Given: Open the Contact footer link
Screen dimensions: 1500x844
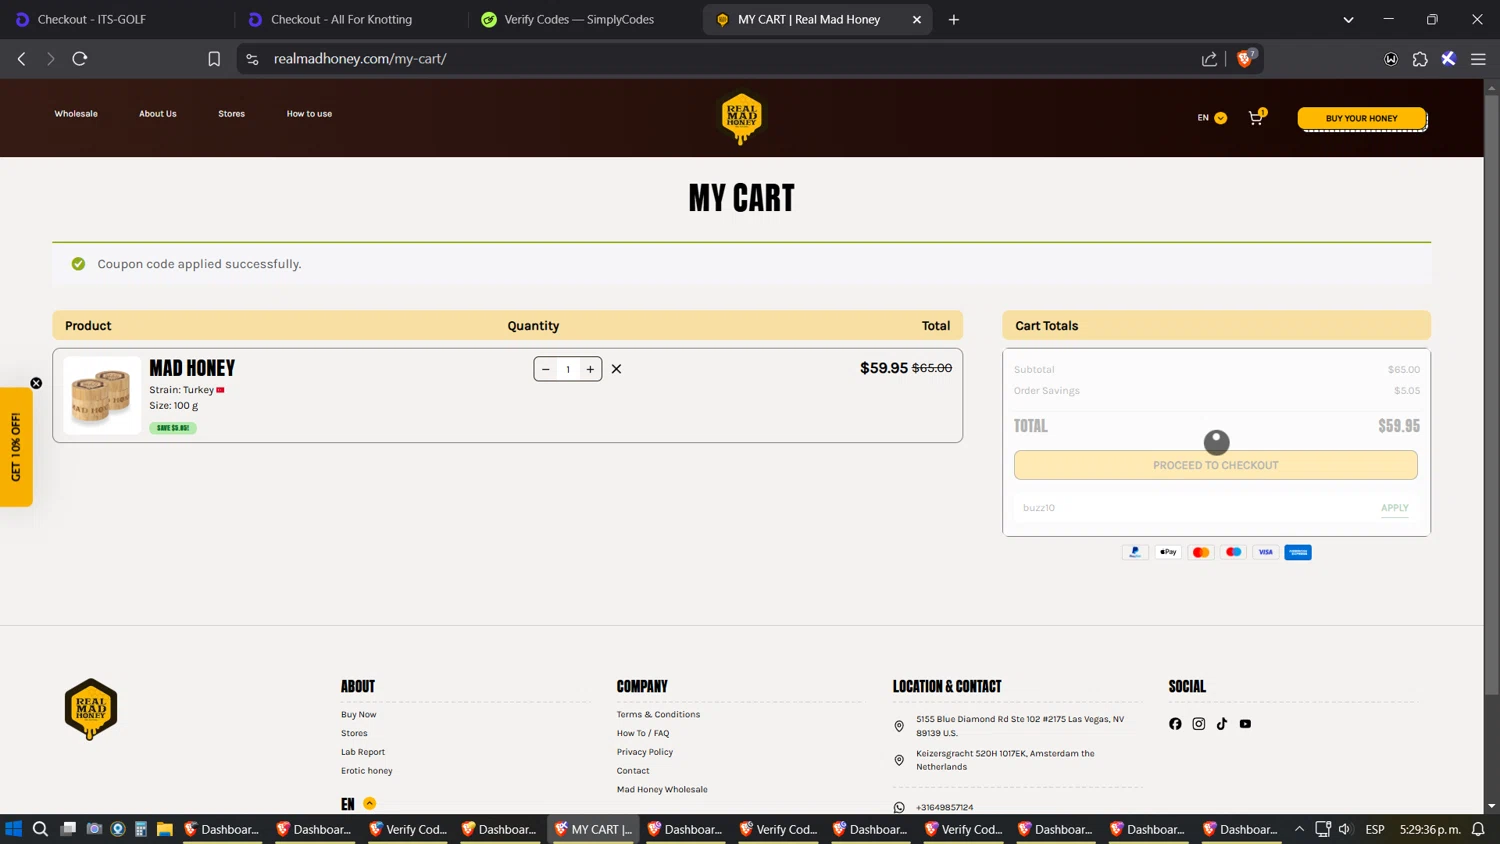Looking at the screenshot, I should pyautogui.click(x=633, y=771).
